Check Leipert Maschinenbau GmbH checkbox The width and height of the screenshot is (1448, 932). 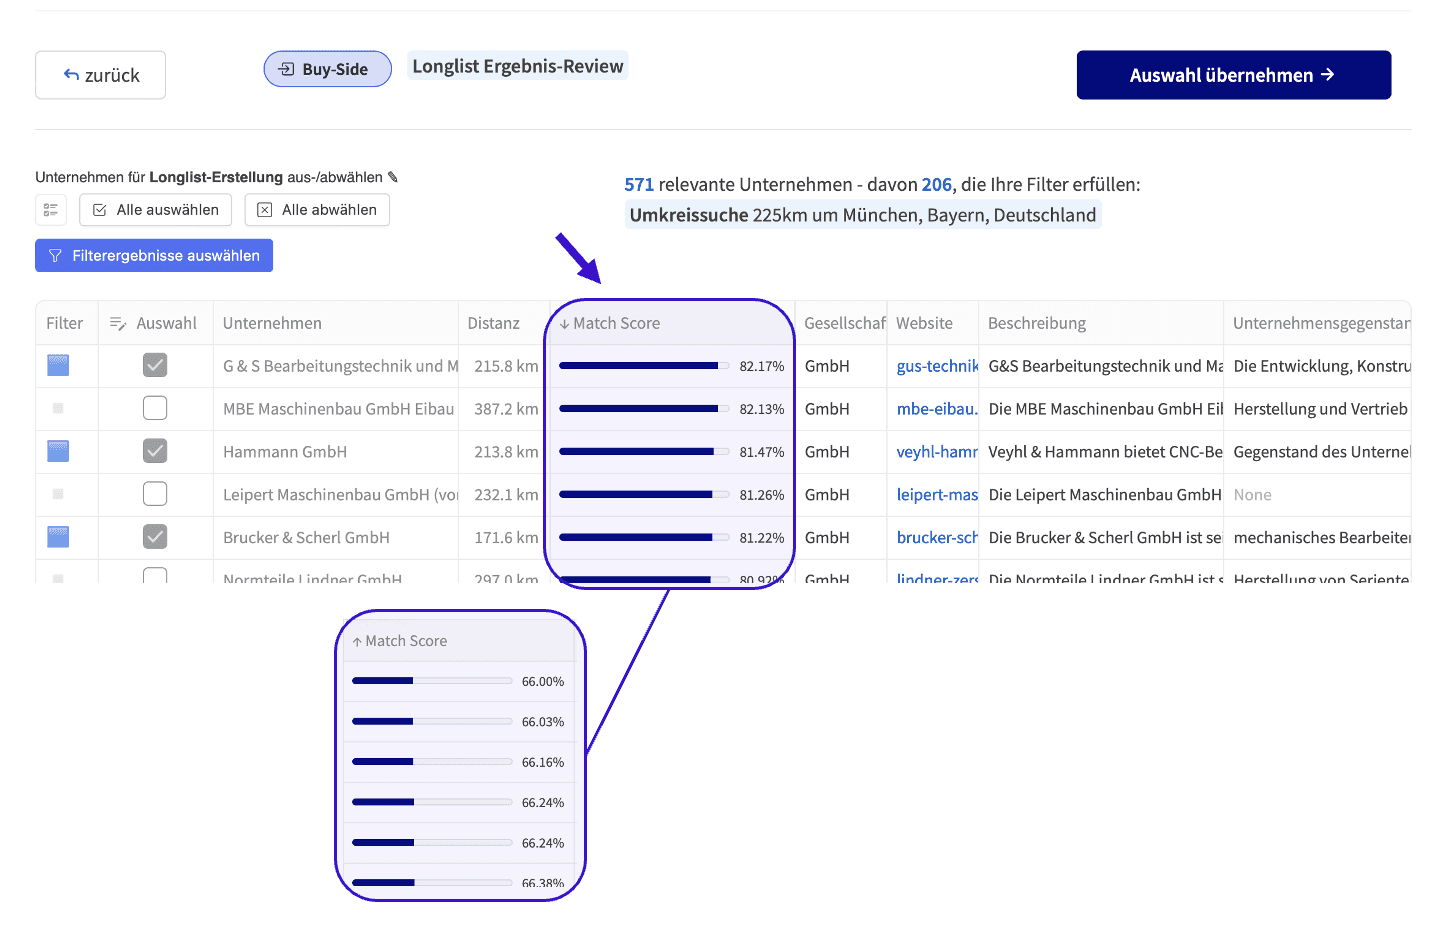point(155,494)
